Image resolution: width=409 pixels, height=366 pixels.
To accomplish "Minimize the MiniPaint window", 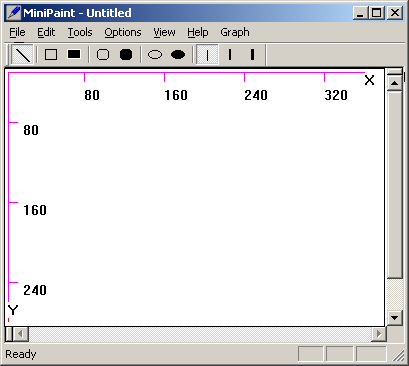I will [x=361, y=13].
